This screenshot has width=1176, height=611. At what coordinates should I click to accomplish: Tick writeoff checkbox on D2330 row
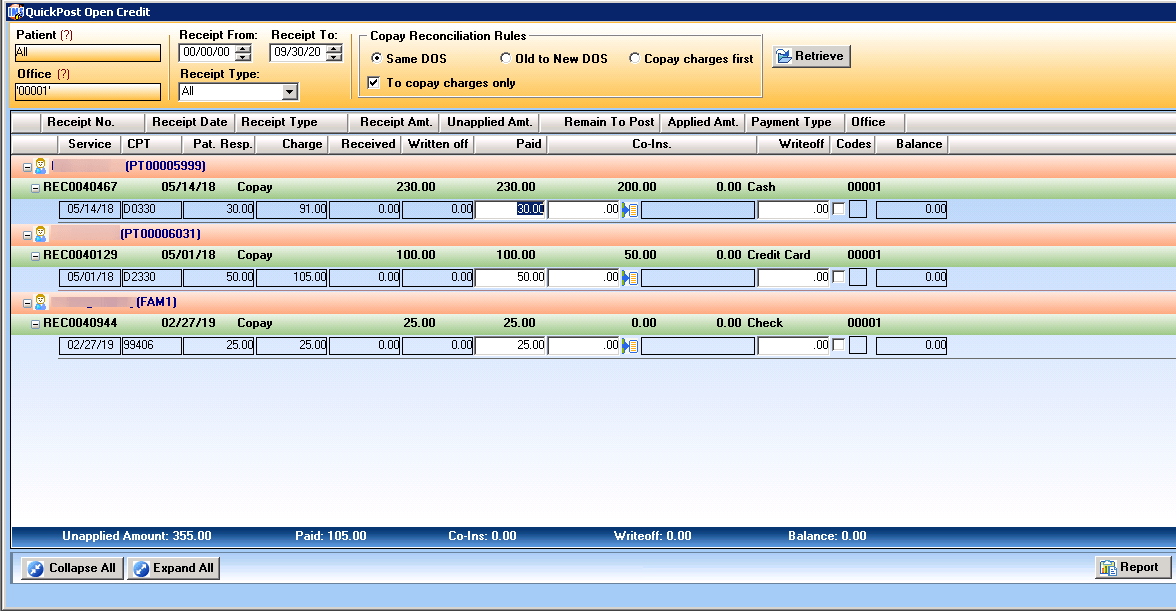coord(838,277)
